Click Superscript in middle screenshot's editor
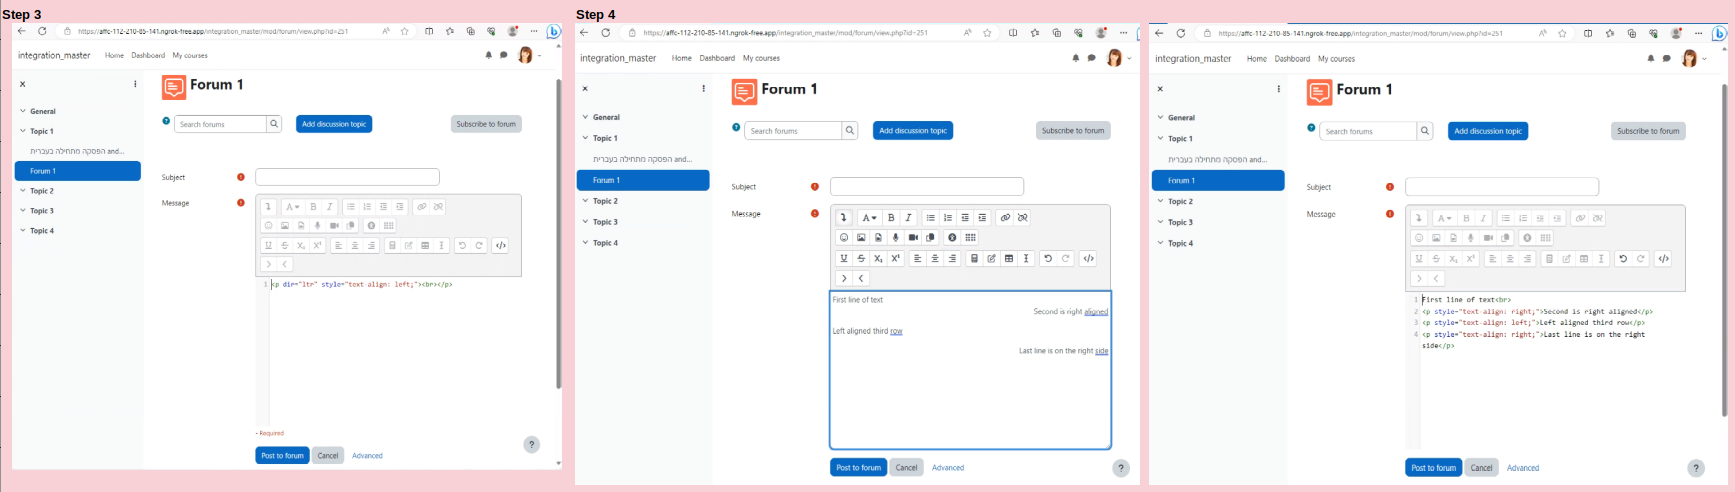Screen dimensions: 1735x492 tap(895, 258)
